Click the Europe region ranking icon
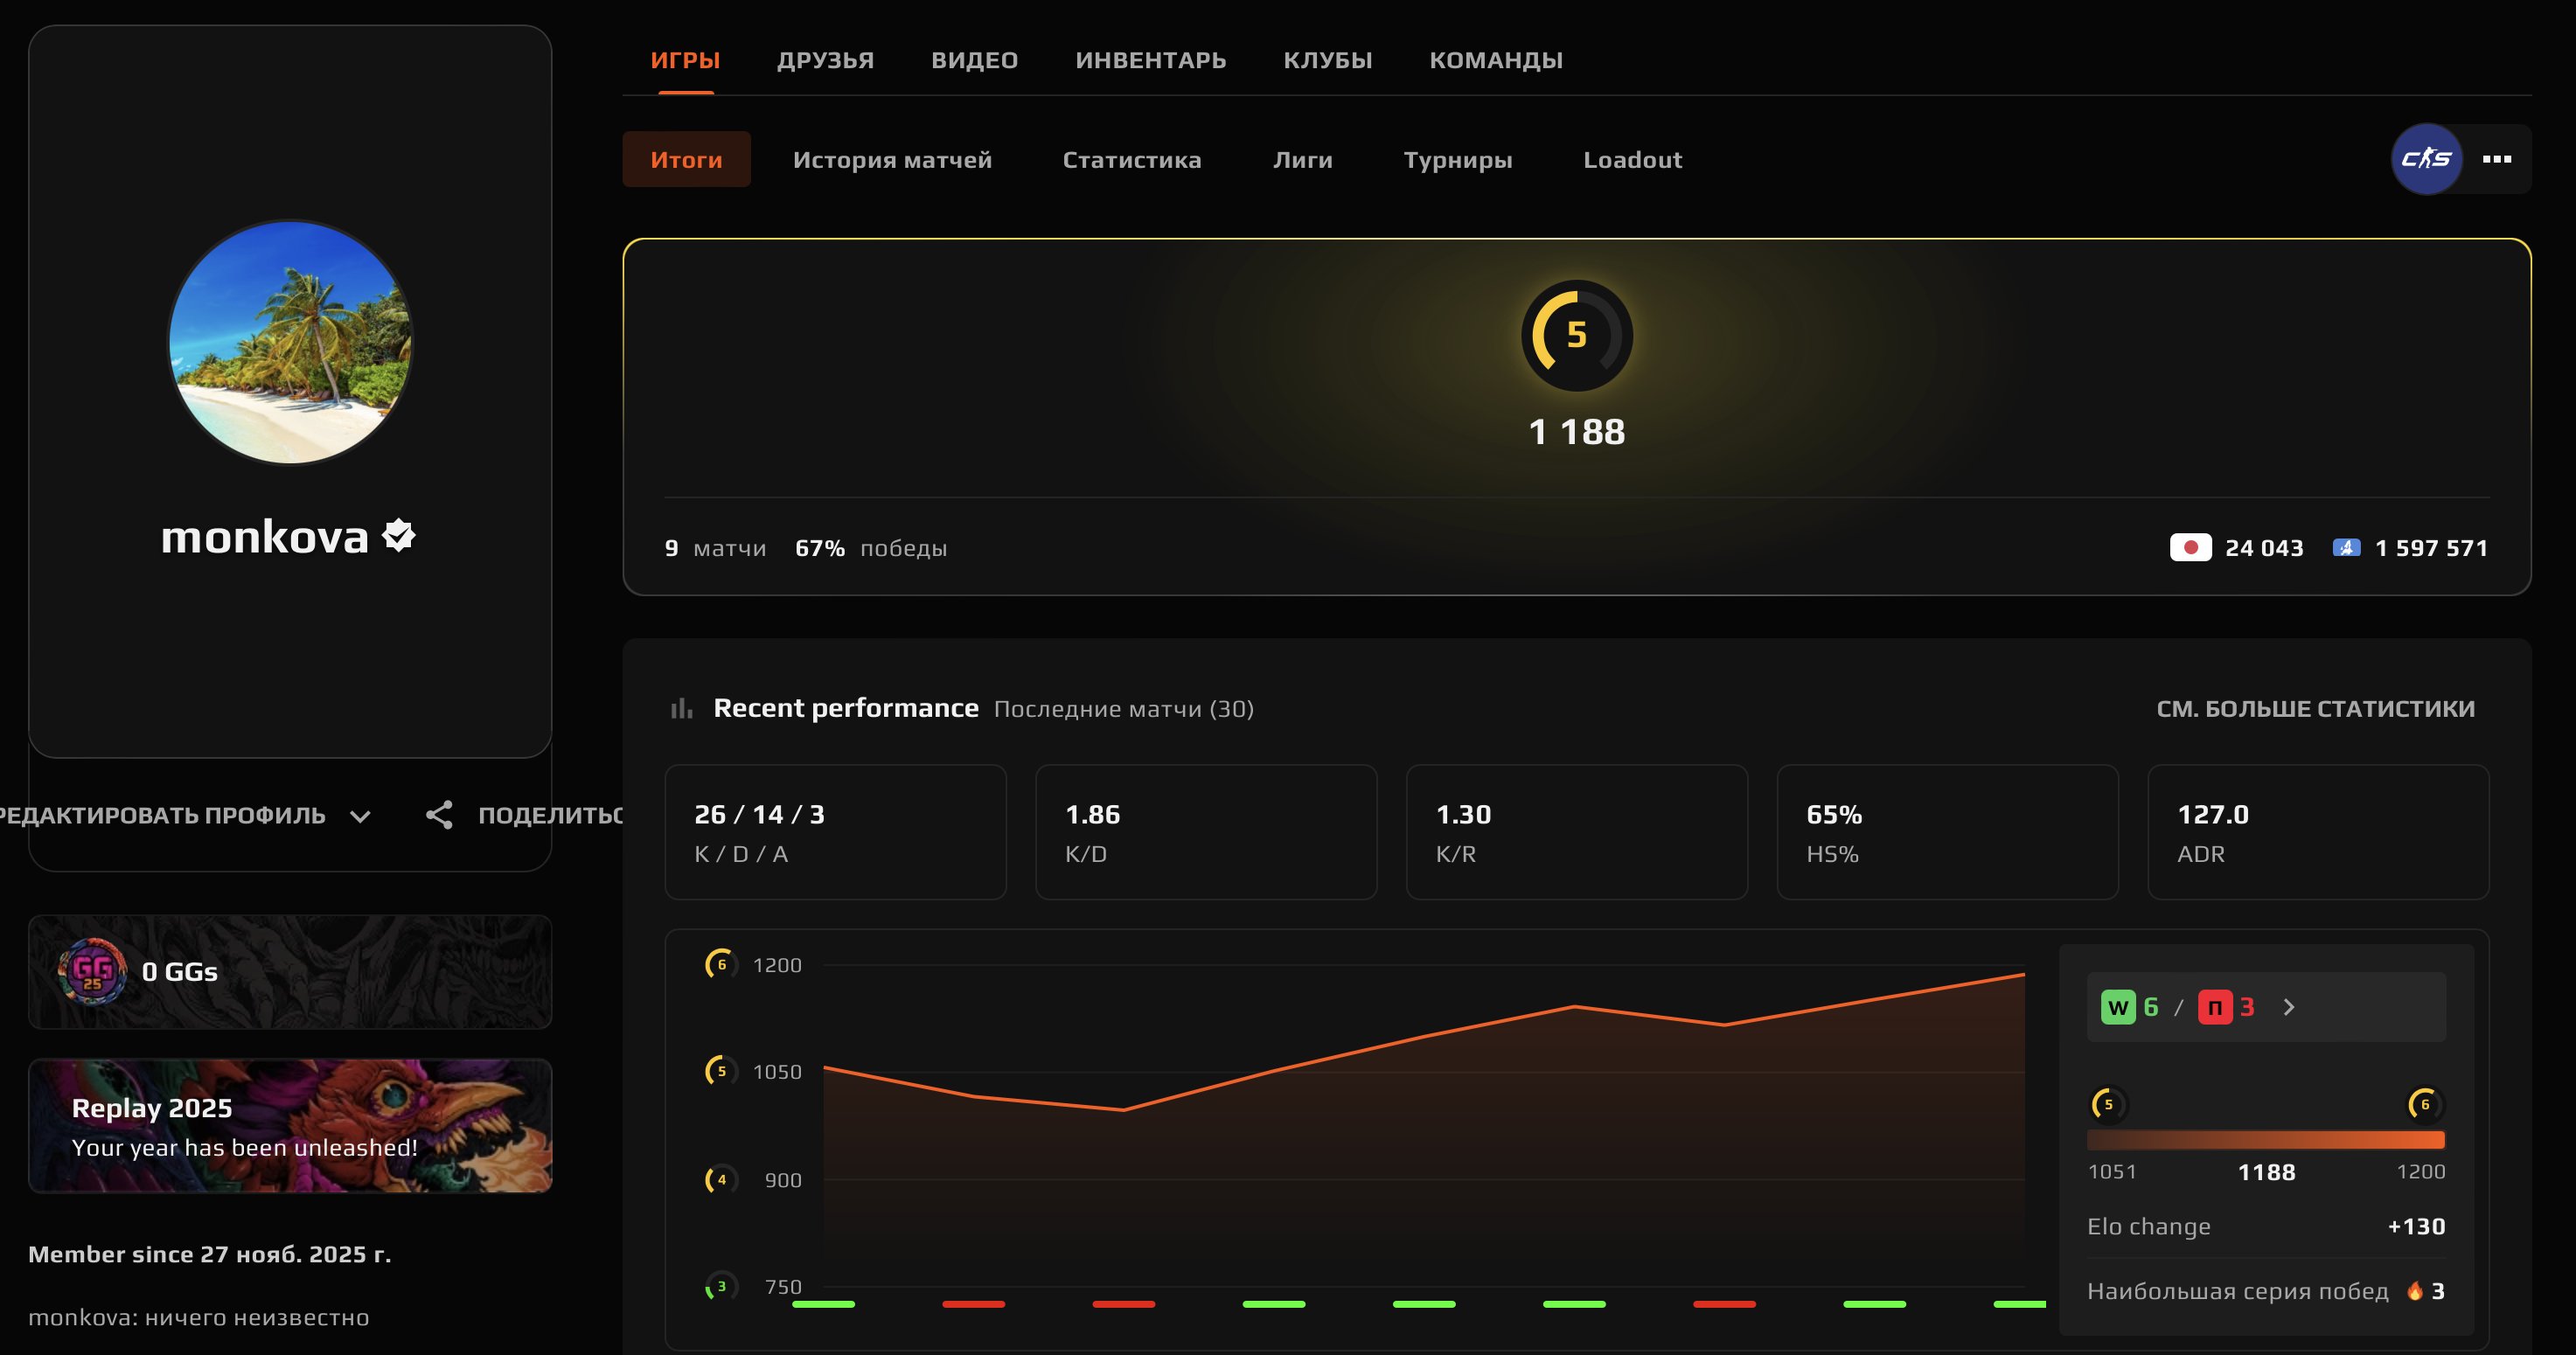Viewport: 2576px width, 1355px height. point(2352,548)
